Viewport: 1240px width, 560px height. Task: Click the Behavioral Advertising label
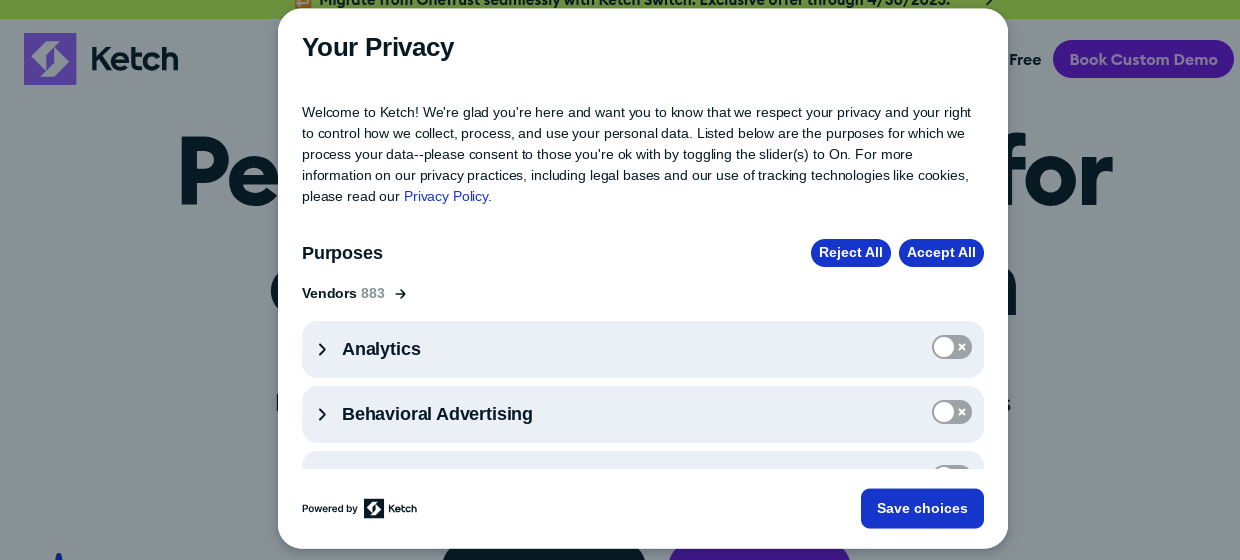click(x=437, y=414)
